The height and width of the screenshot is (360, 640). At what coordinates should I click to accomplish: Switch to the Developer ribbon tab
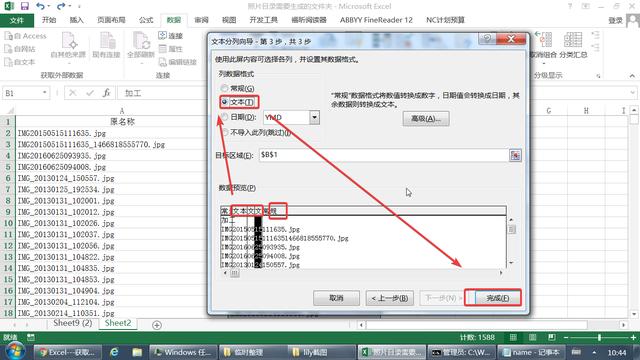[264, 20]
